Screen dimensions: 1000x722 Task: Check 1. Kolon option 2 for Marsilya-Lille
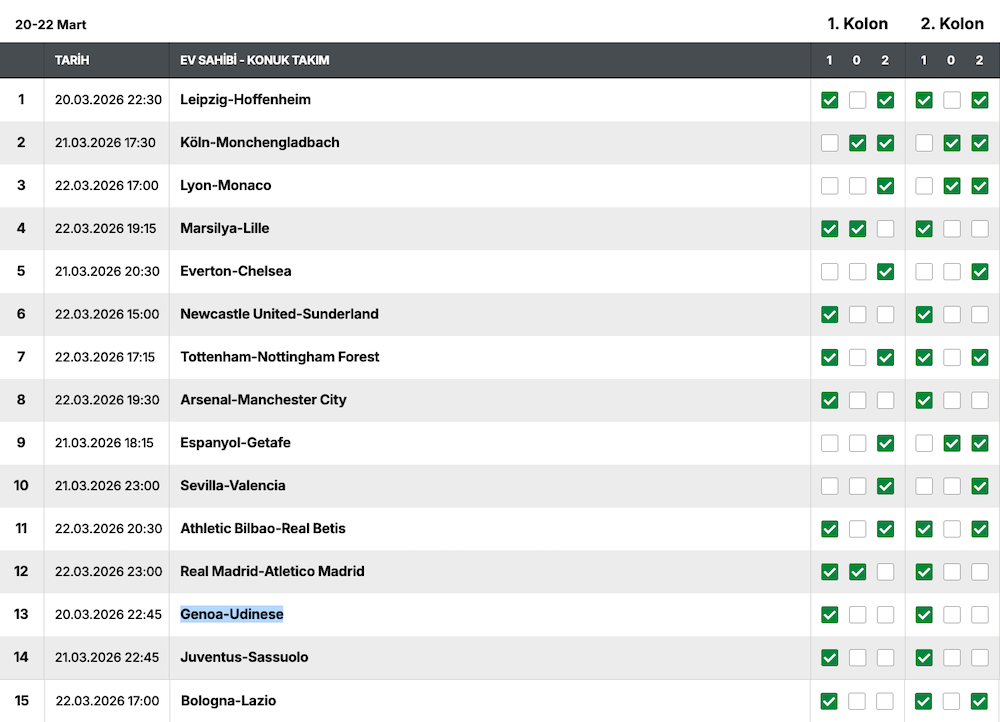[x=885, y=229]
